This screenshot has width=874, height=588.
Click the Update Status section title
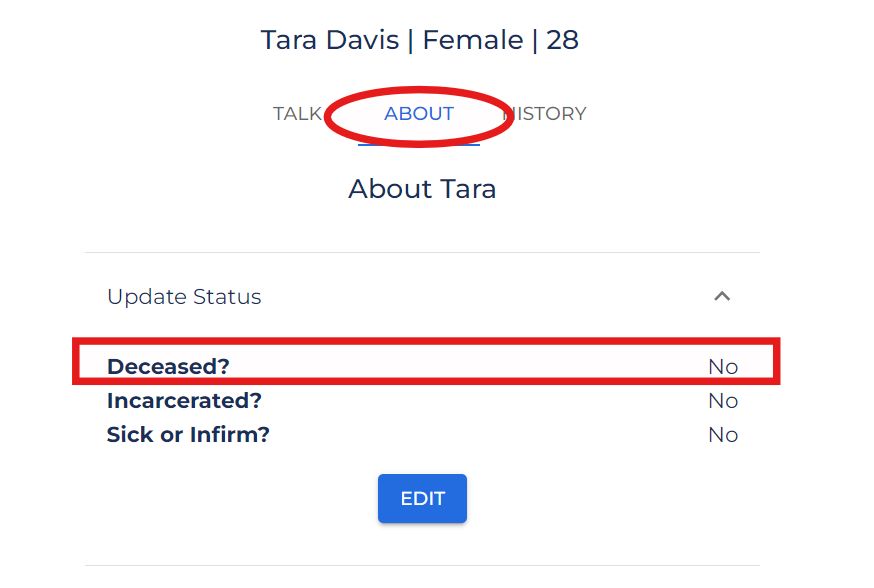[x=184, y=297]
